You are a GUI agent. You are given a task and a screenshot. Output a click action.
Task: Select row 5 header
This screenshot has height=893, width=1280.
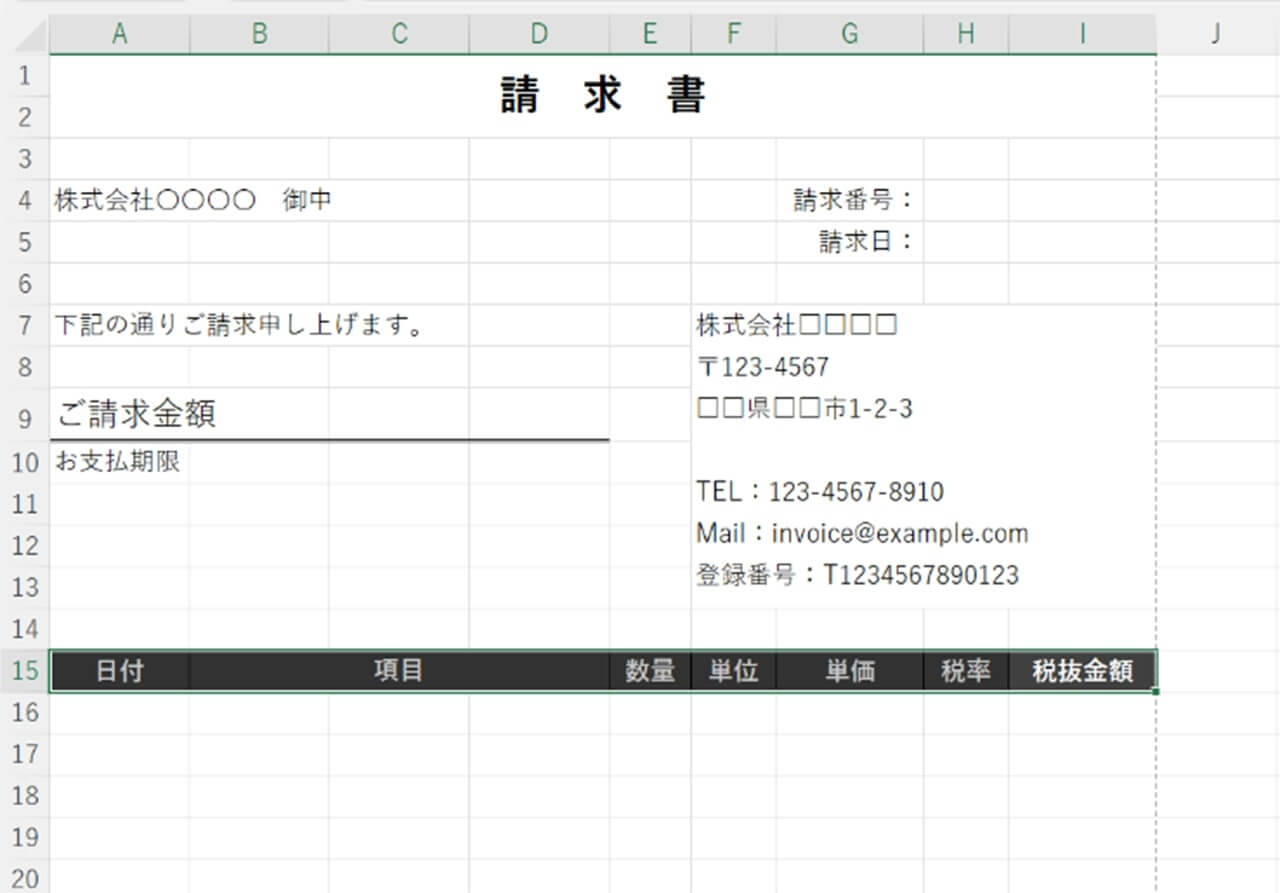[26, 242]
